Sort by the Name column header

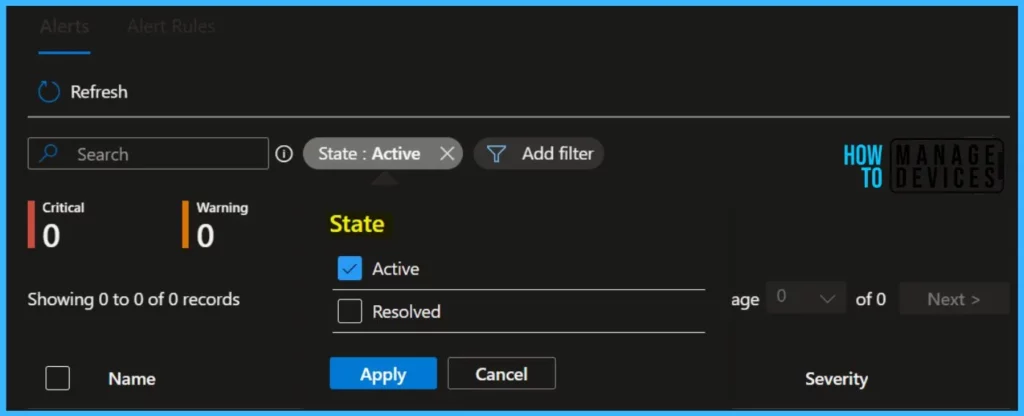132,379
